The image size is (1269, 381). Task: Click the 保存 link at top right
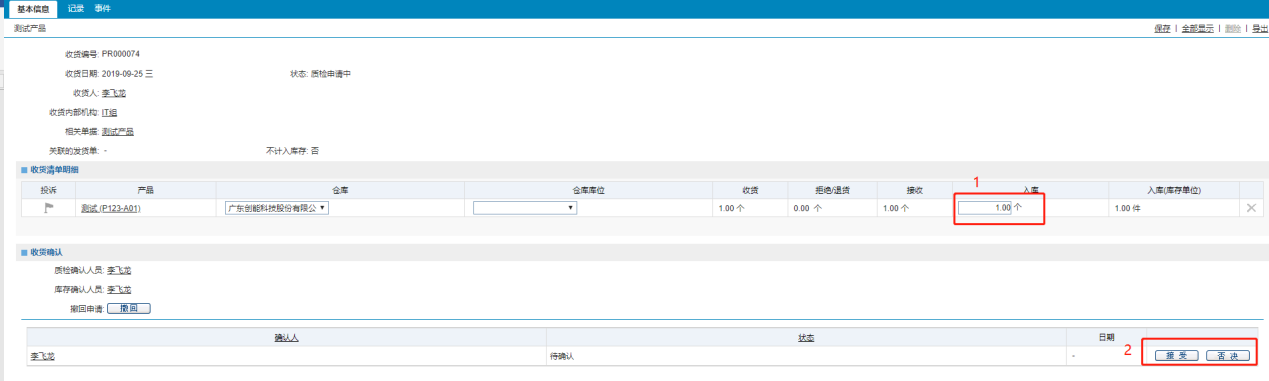pos(1162,29)
